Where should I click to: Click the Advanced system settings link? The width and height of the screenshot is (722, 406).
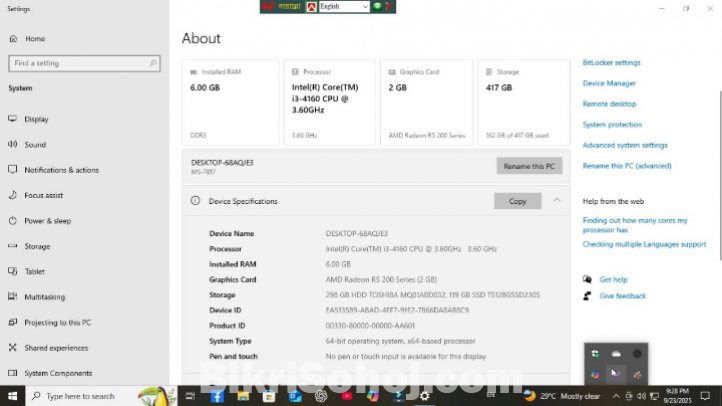click(624, 145)
